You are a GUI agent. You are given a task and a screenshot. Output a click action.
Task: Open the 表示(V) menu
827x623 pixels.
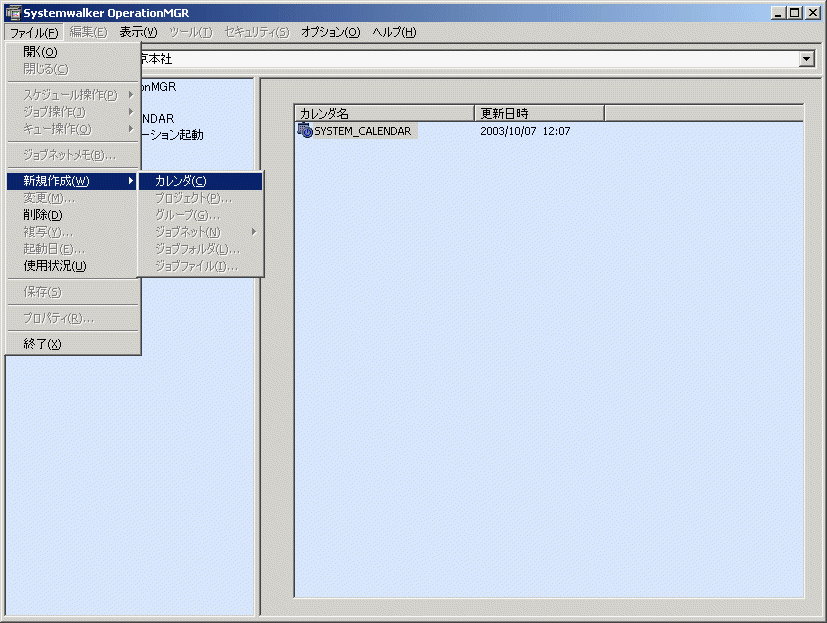pyautogui.click(x=138, y=32)
